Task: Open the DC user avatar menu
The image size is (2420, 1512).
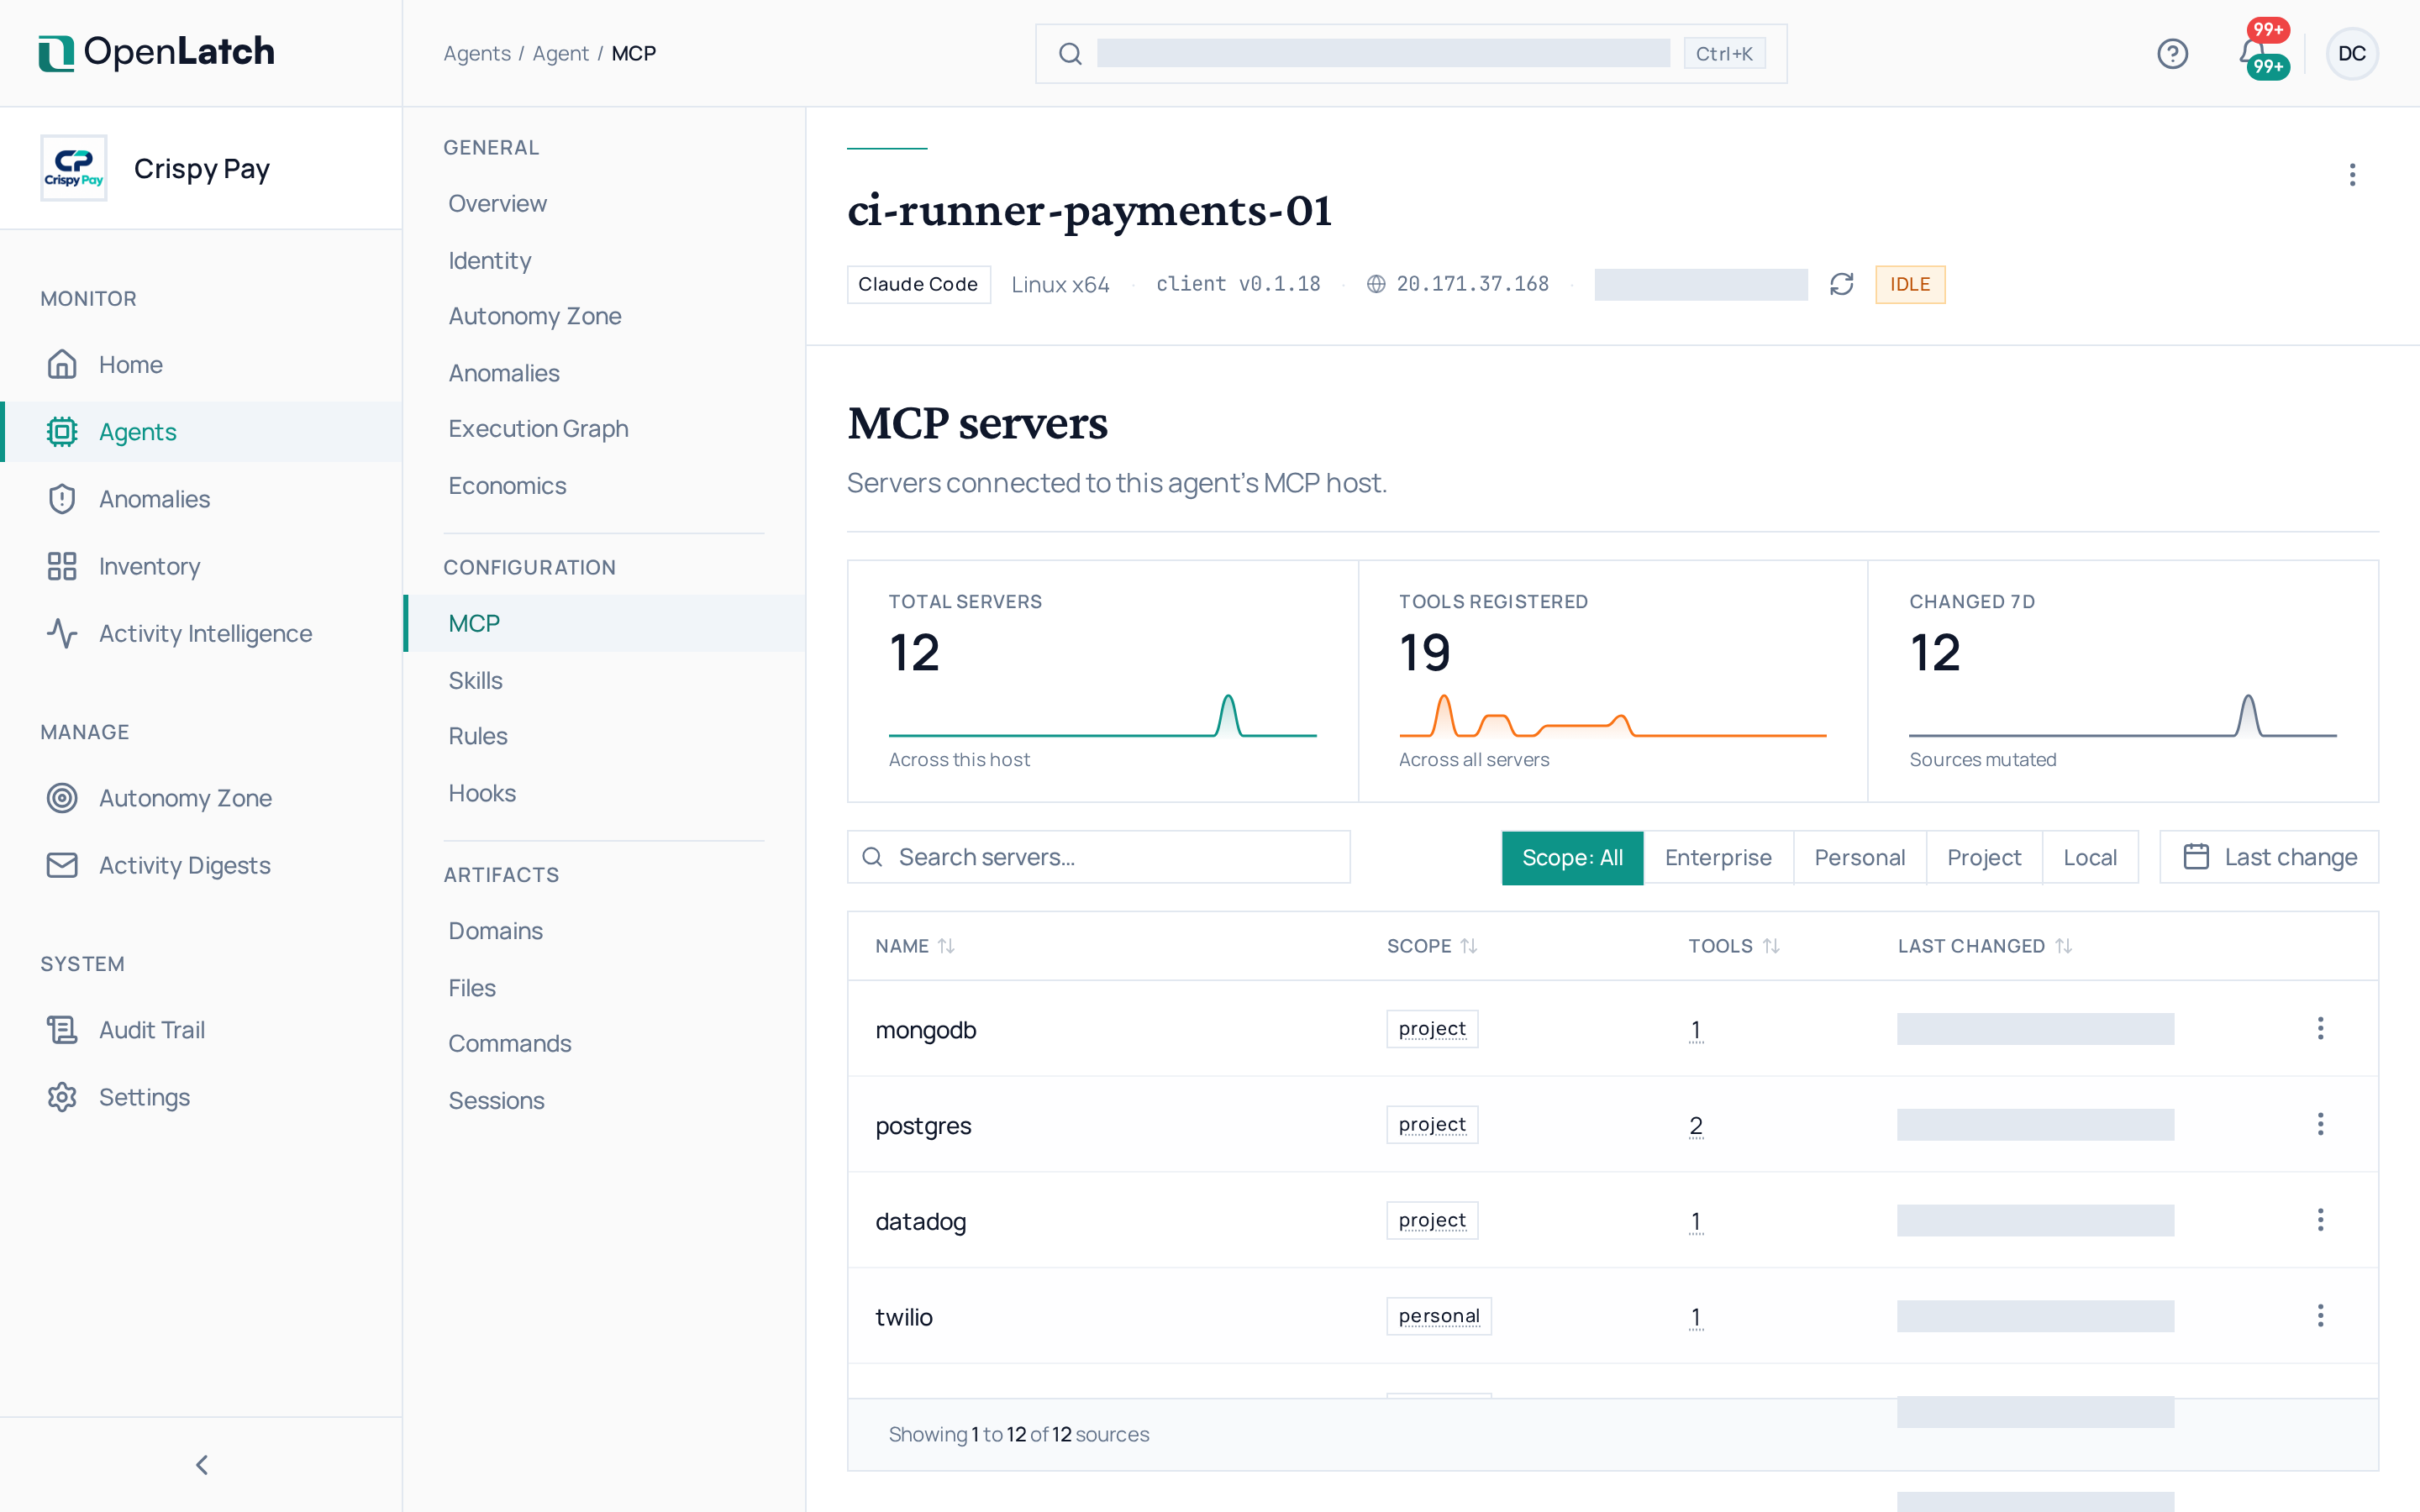Action: [2351, 53]
